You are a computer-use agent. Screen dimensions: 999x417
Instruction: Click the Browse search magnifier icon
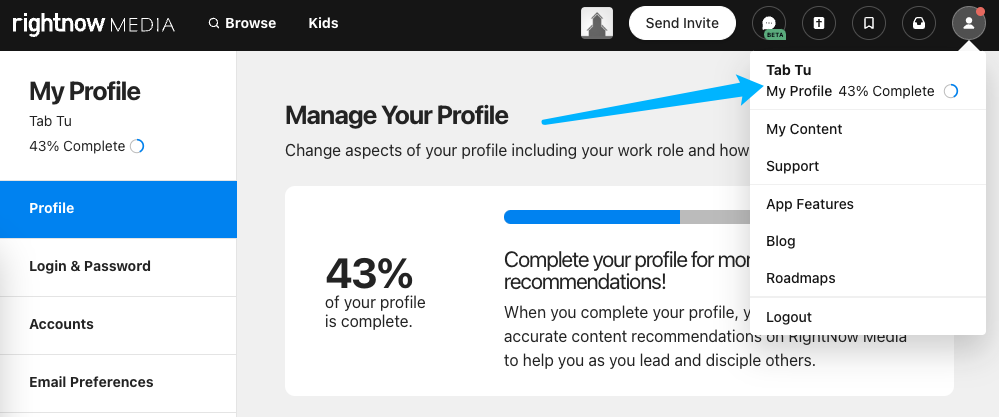point(214,24)
